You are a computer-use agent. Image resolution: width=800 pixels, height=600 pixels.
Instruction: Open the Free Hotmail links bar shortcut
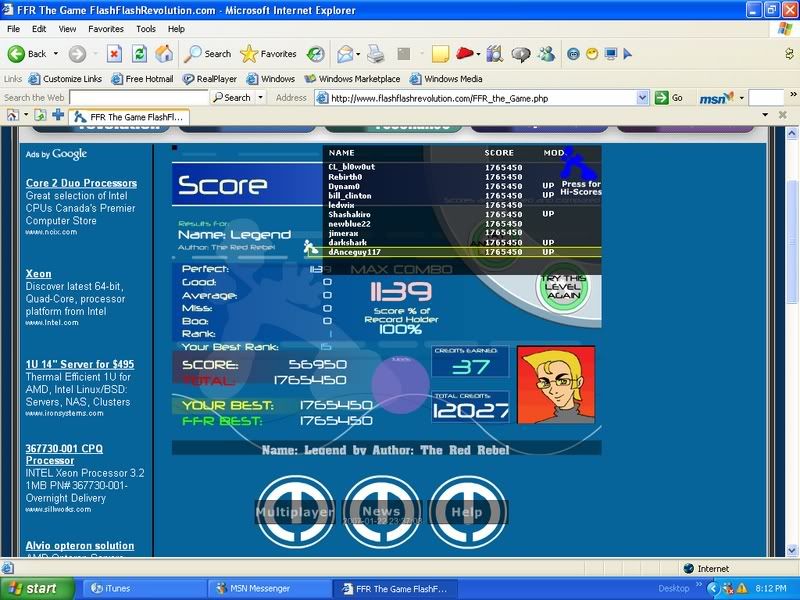point(142,79)
